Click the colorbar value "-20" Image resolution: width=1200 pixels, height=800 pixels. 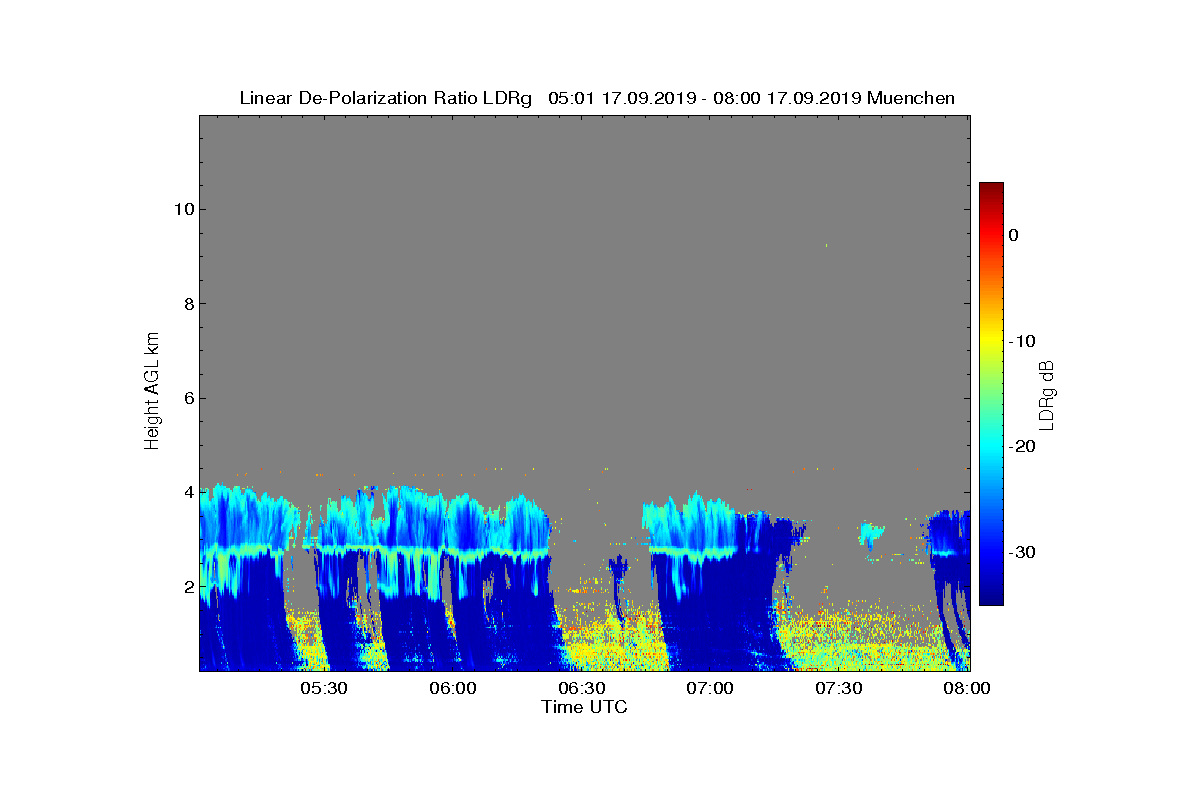pos(1022,447)
